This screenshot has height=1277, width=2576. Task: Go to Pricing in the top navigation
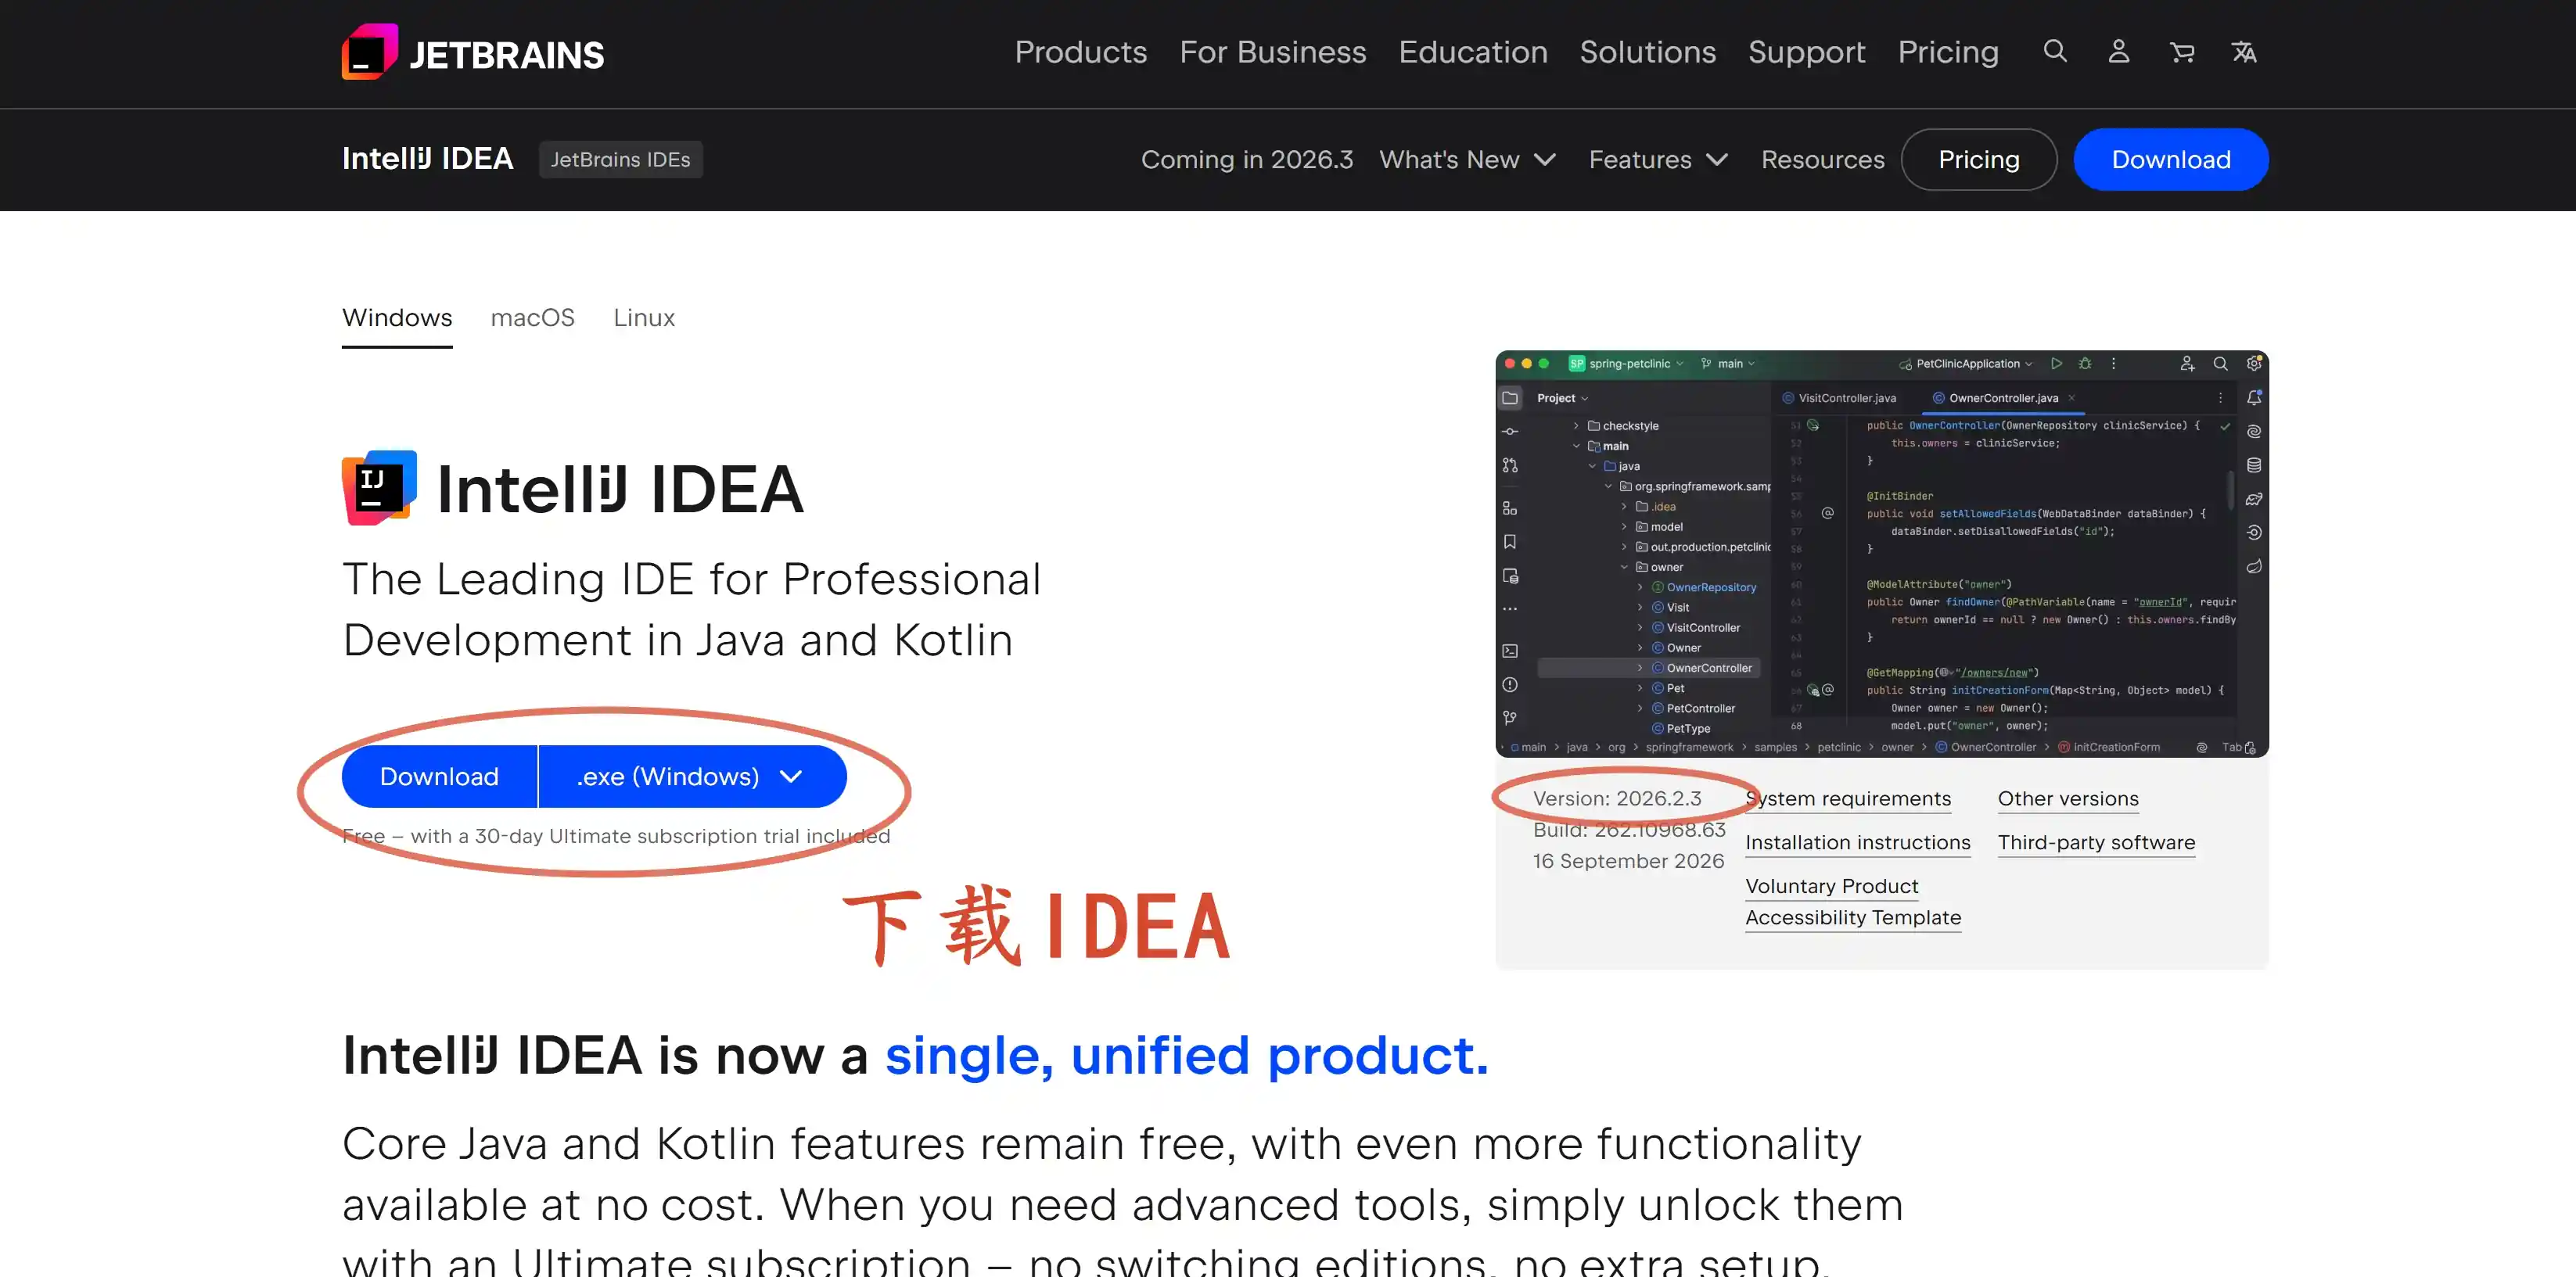(x=1948, y=52)
